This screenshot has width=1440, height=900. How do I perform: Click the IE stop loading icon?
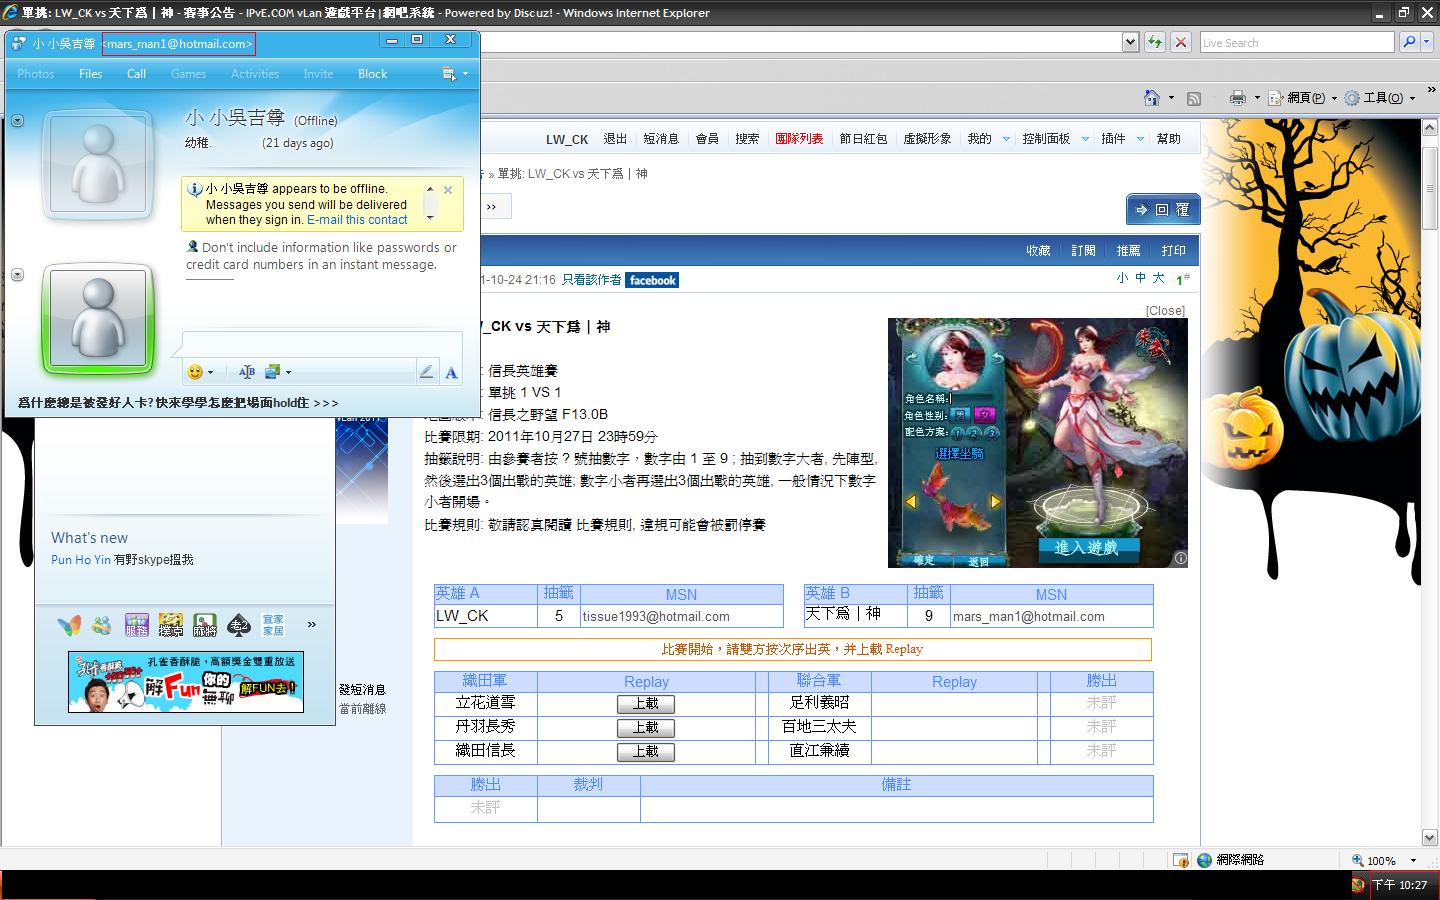(1181, 42)
